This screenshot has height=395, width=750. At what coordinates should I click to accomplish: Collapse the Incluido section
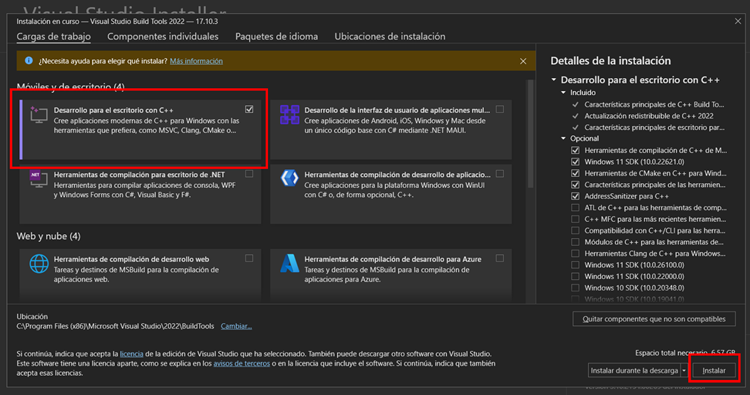click(563, 92)
